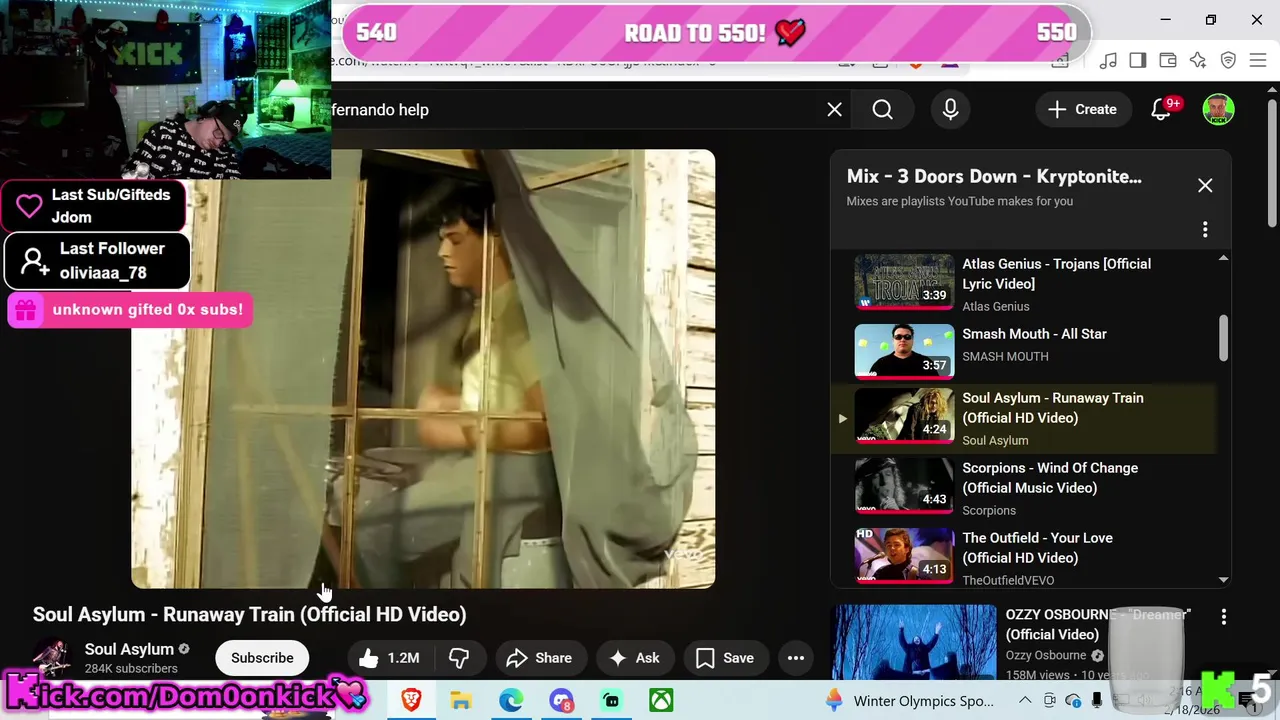Open the Winter Olympics news widget

point(909,700)
